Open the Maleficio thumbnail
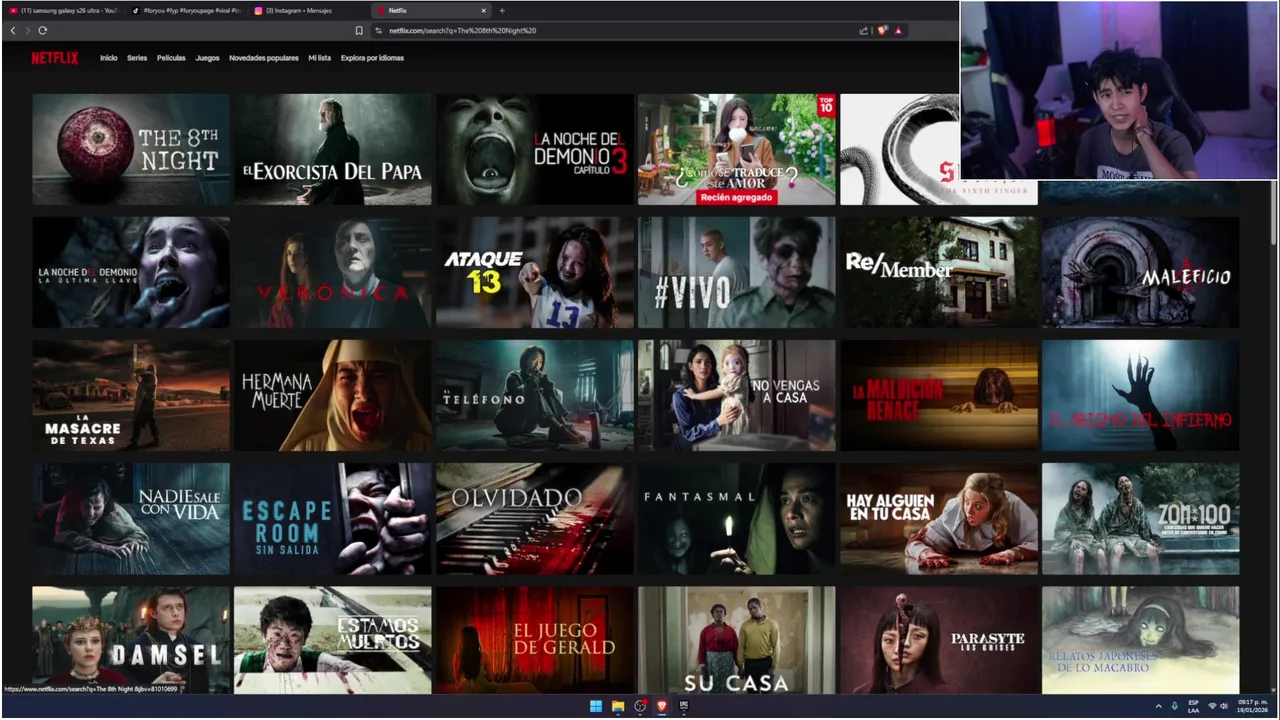1280x720 pixels. [1141, 272]
